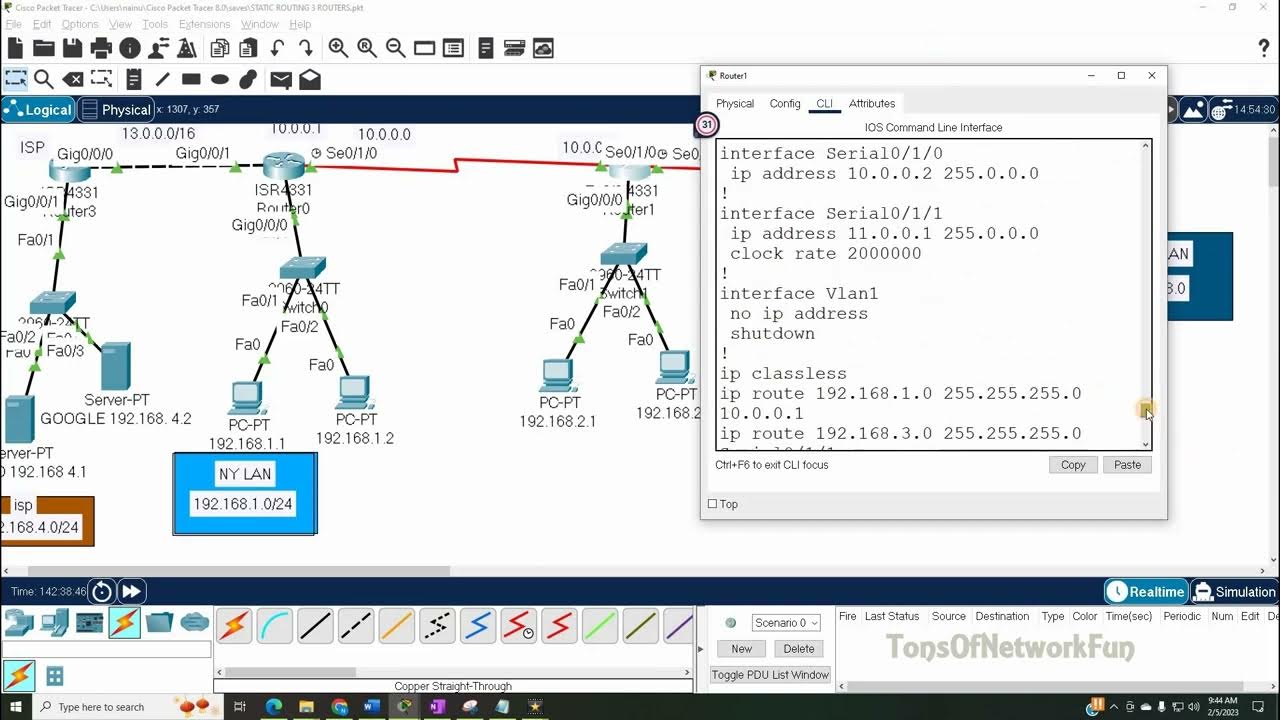
Task: Open the Scenario 0 dropdown
Action: click(x=786, y=622)
